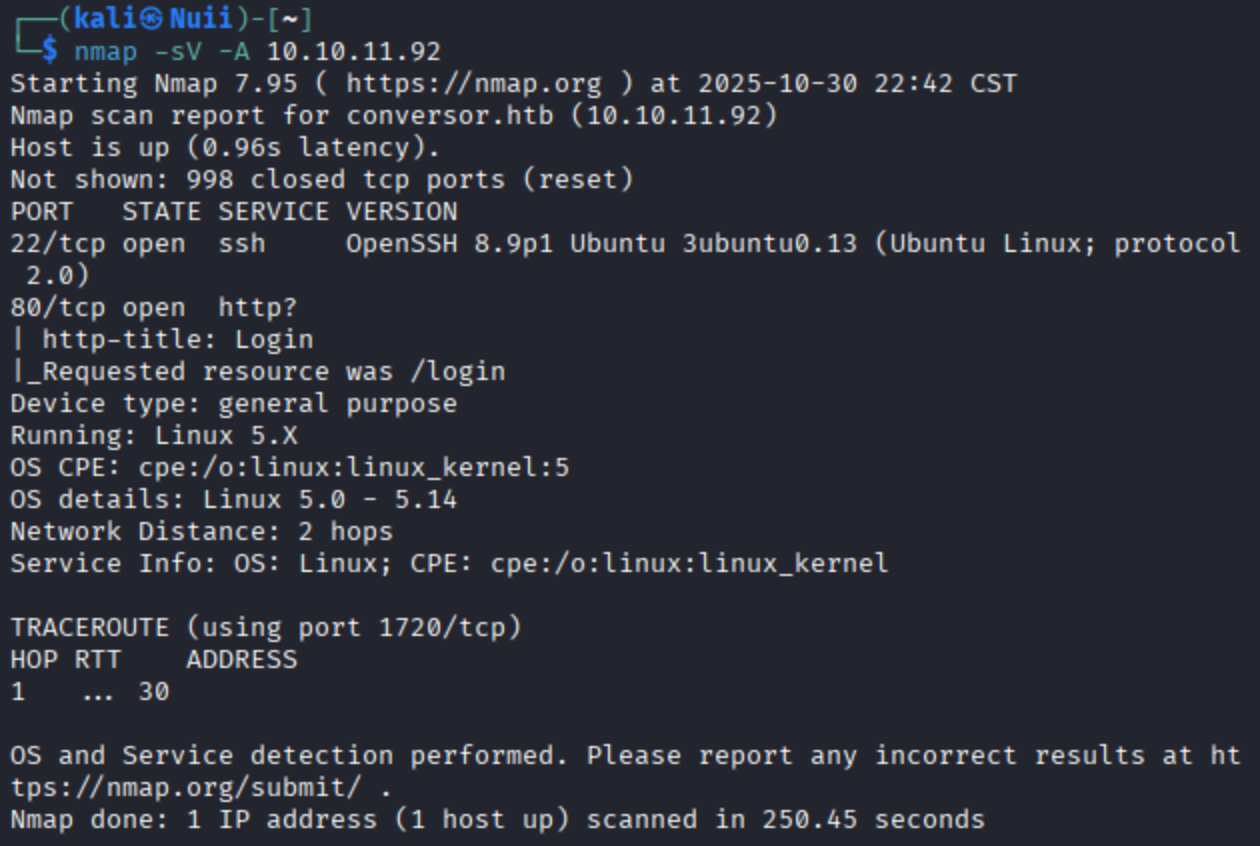Click the http-title: Login line

pyautogui.click(x=177, y=339)
